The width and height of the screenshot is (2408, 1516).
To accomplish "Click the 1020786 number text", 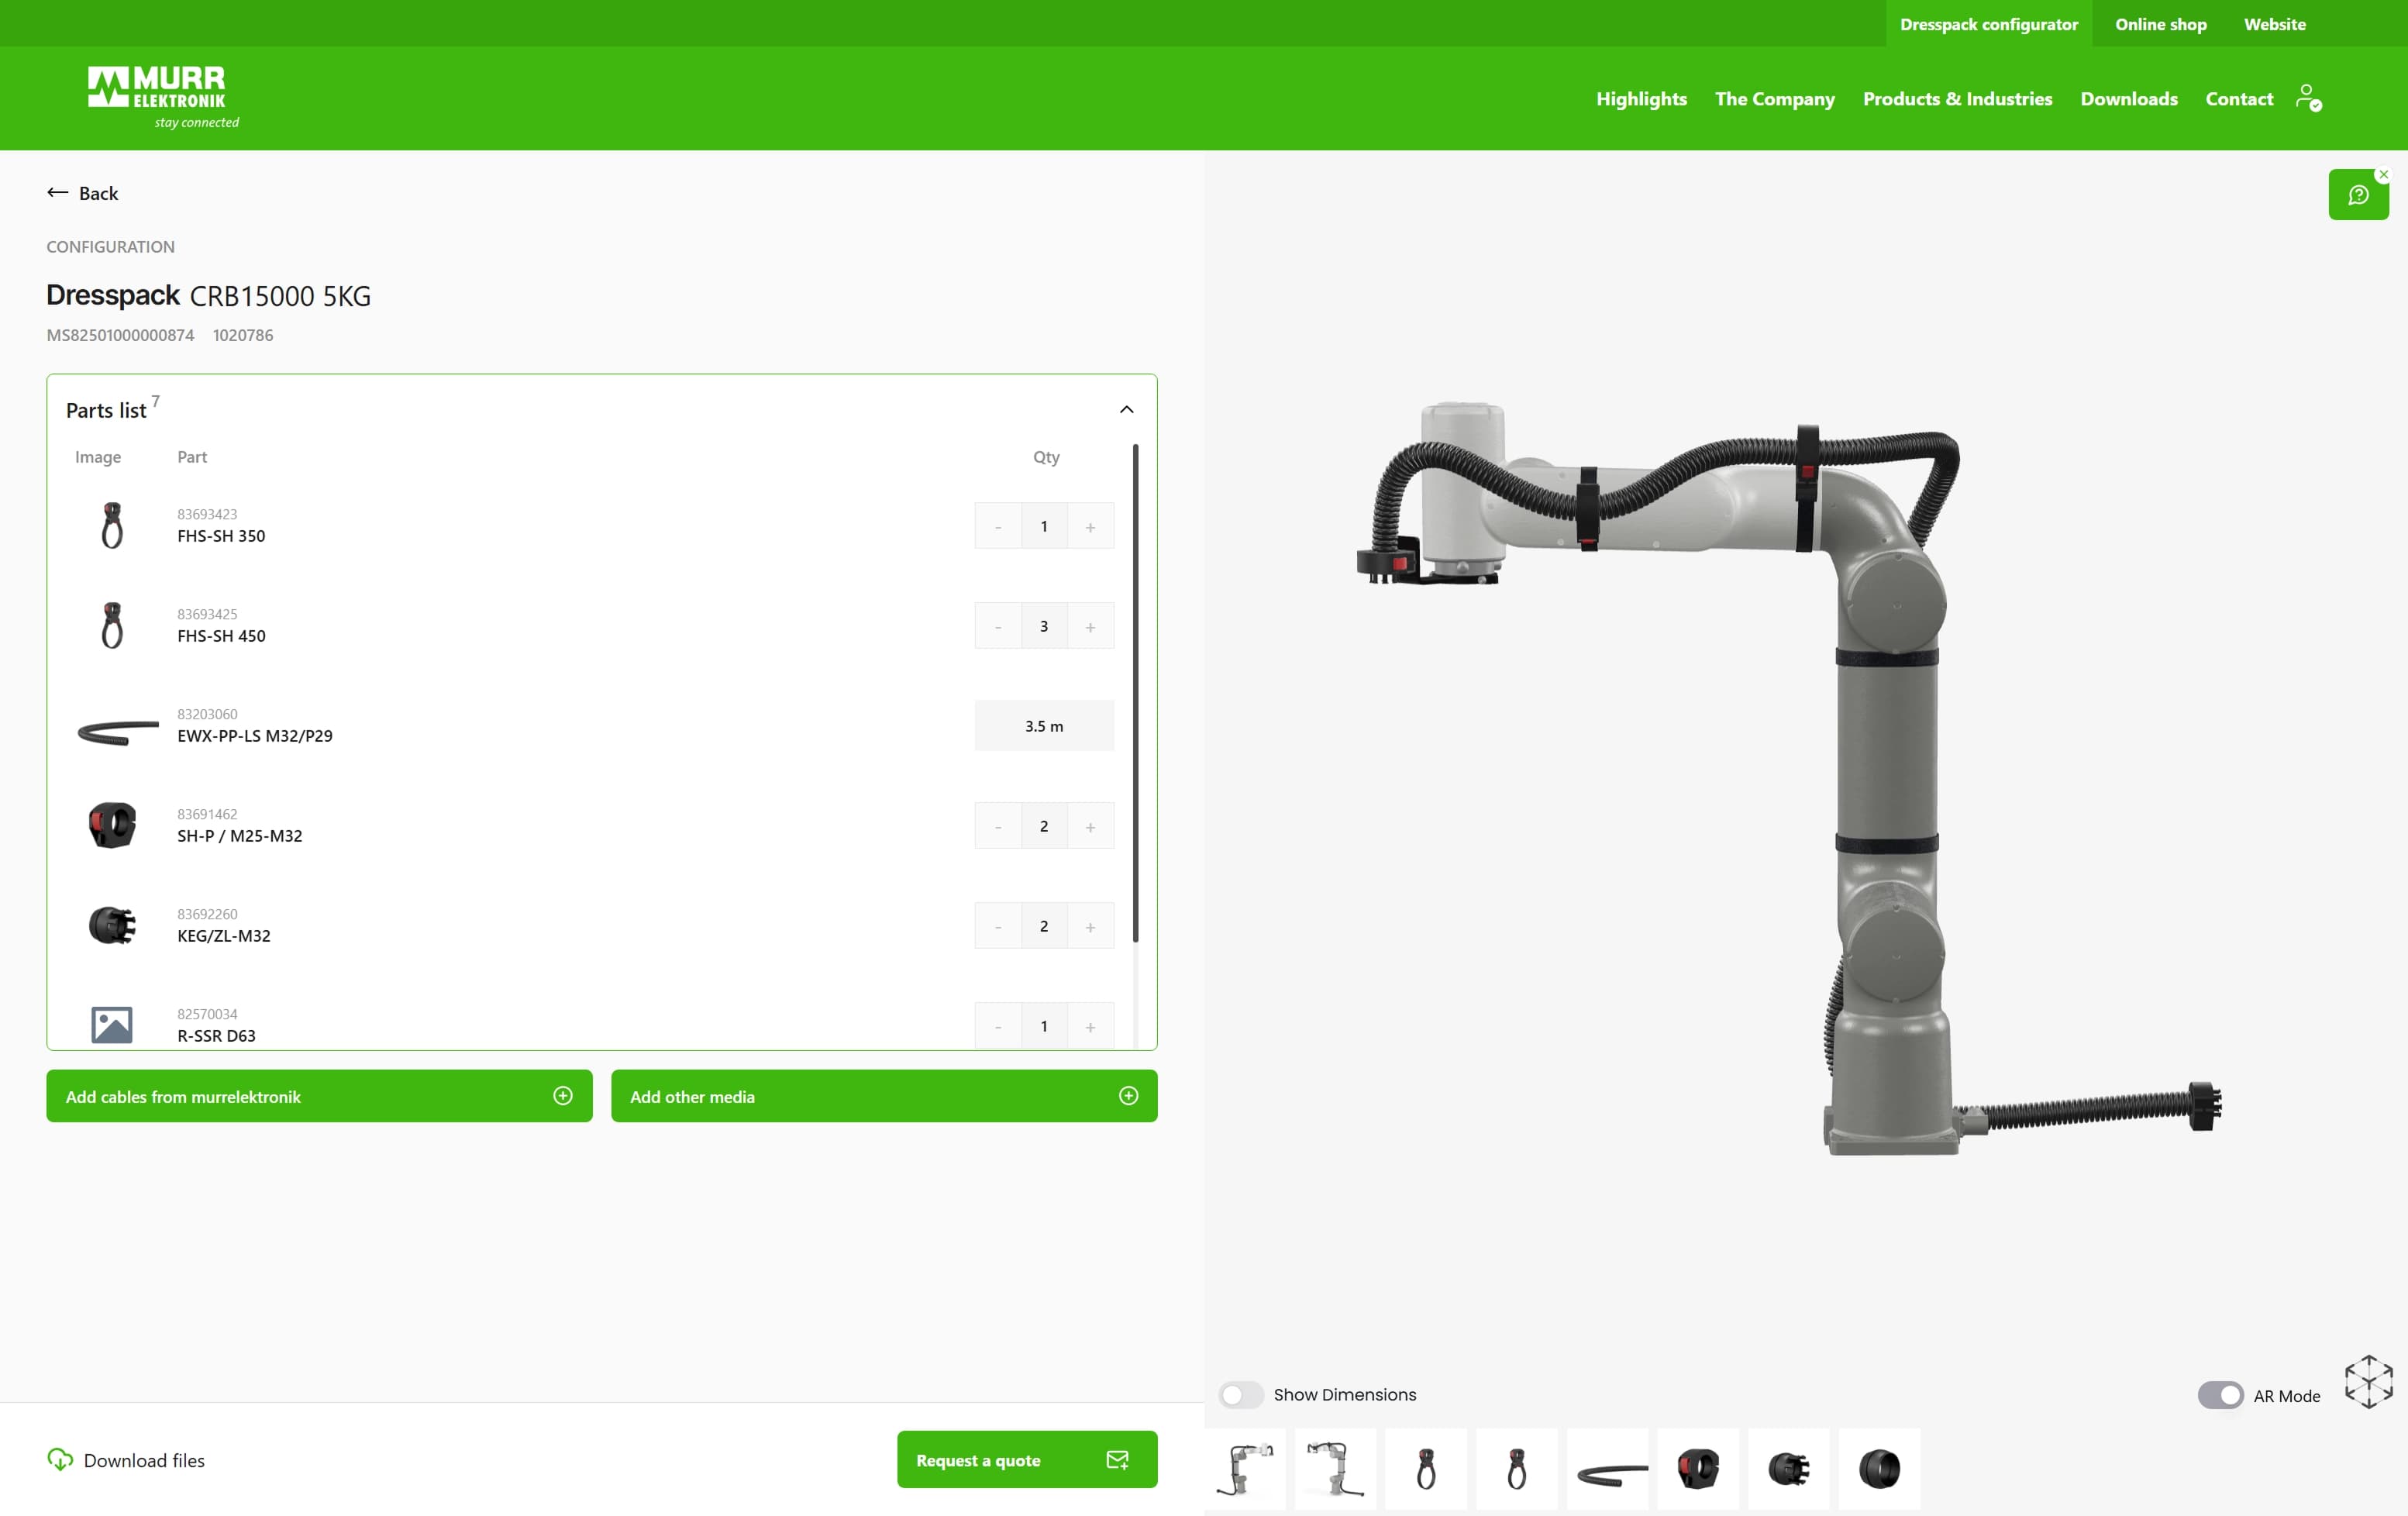I will click(x=243, y=335).
